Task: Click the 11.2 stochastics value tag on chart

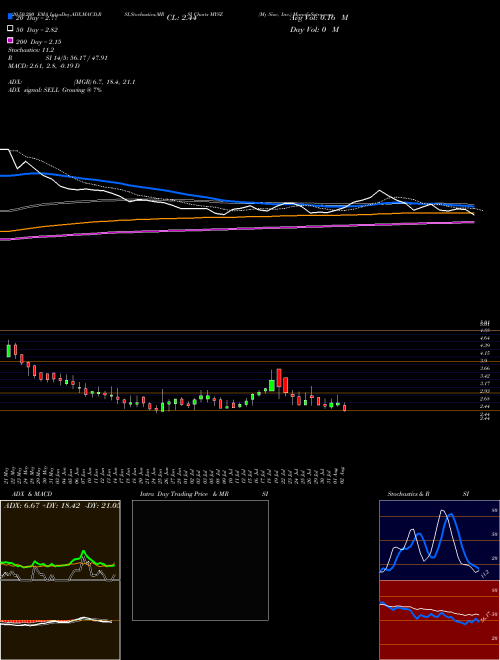Action: 484,574
